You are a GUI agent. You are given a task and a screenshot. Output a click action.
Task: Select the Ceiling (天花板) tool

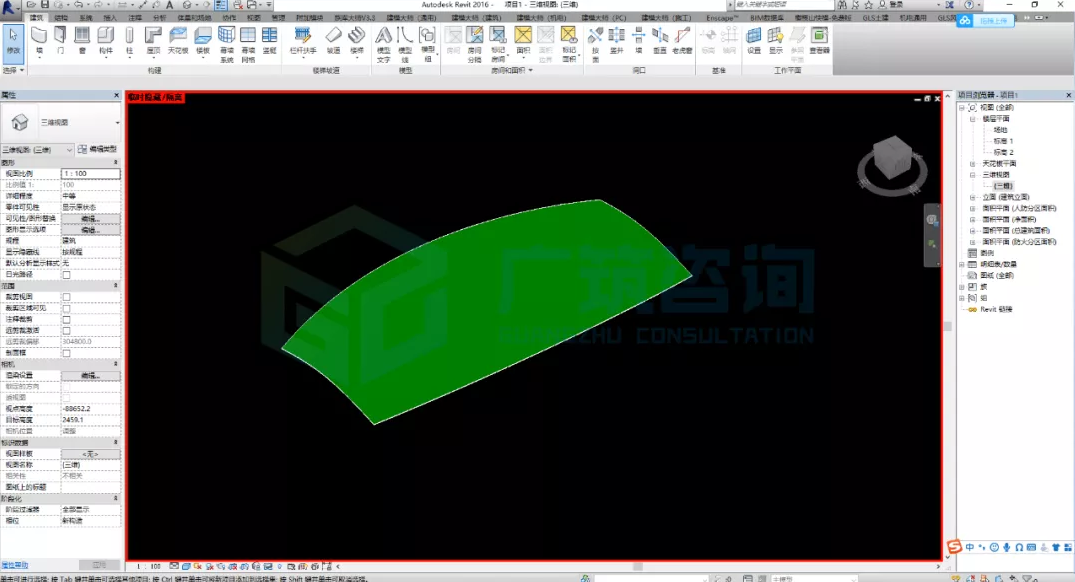[x=178, y=40]
